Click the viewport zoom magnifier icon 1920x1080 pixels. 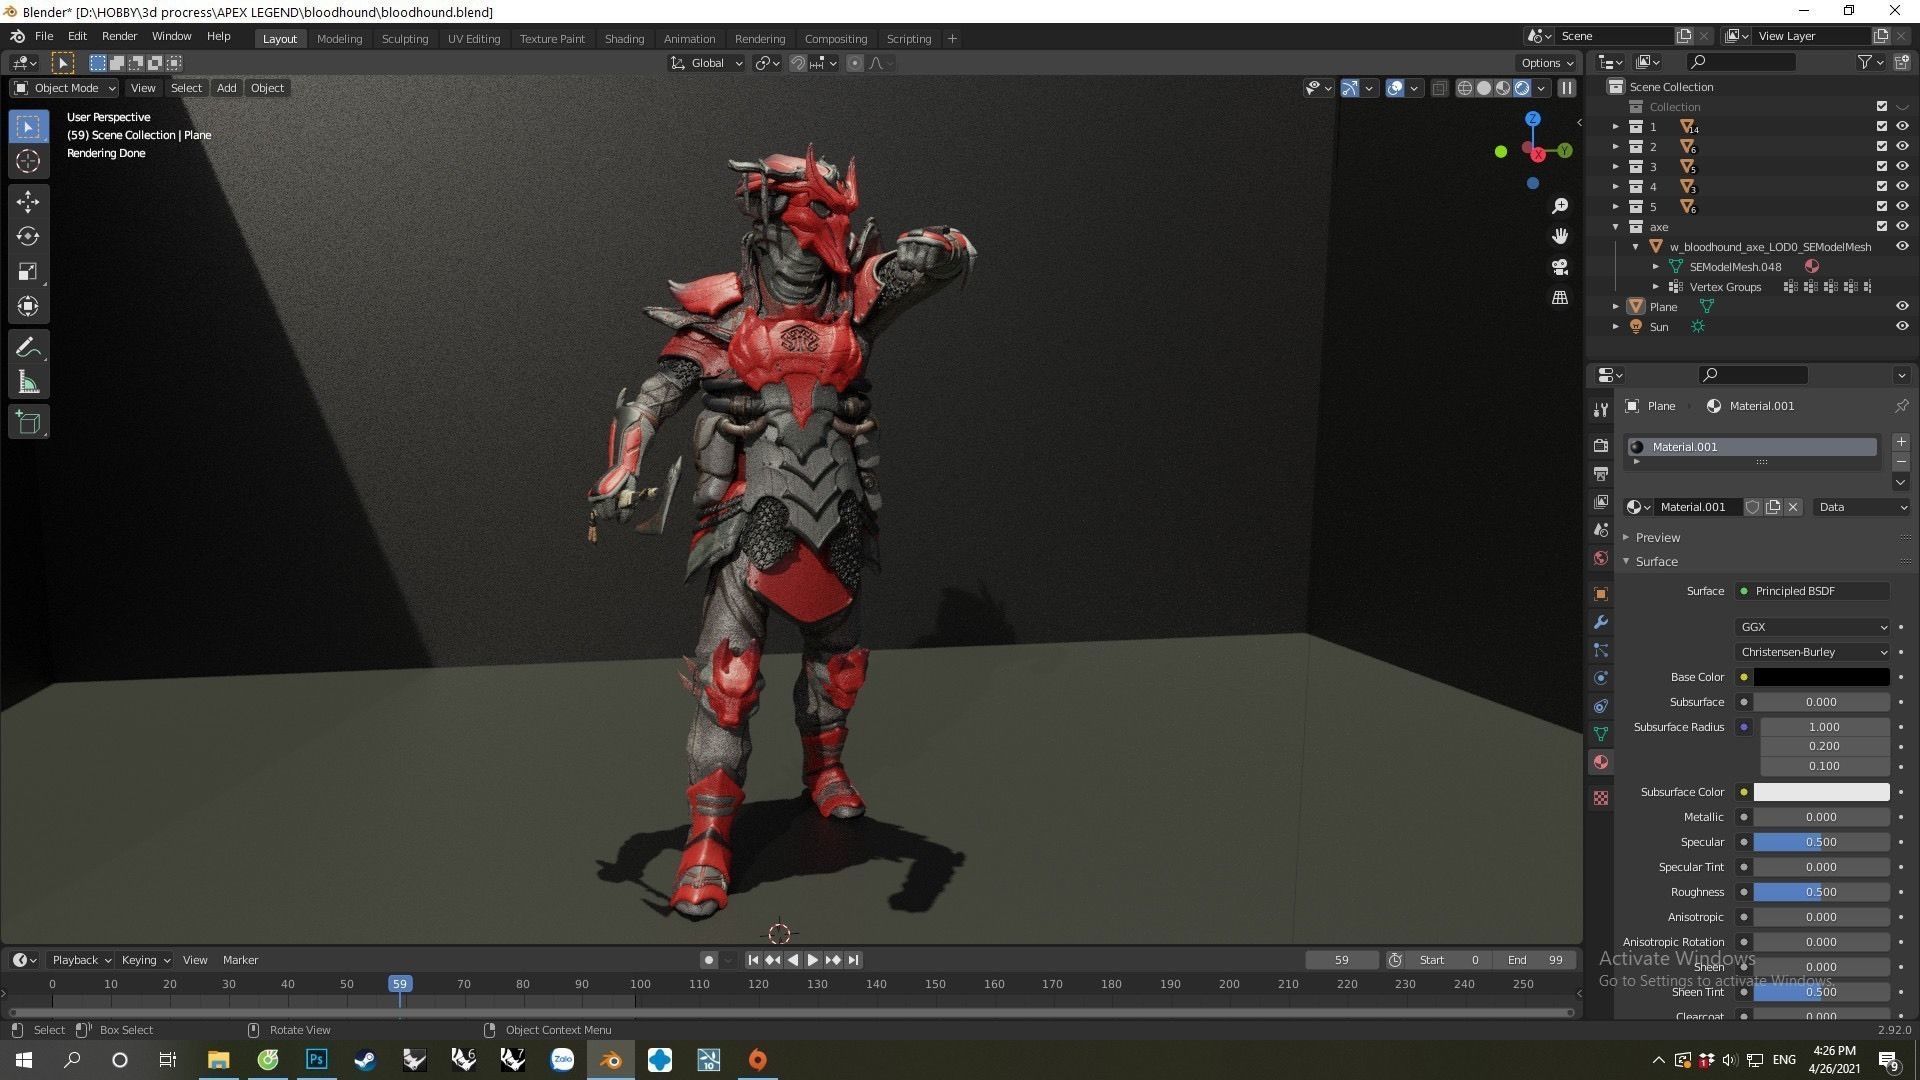point(1560,206)
